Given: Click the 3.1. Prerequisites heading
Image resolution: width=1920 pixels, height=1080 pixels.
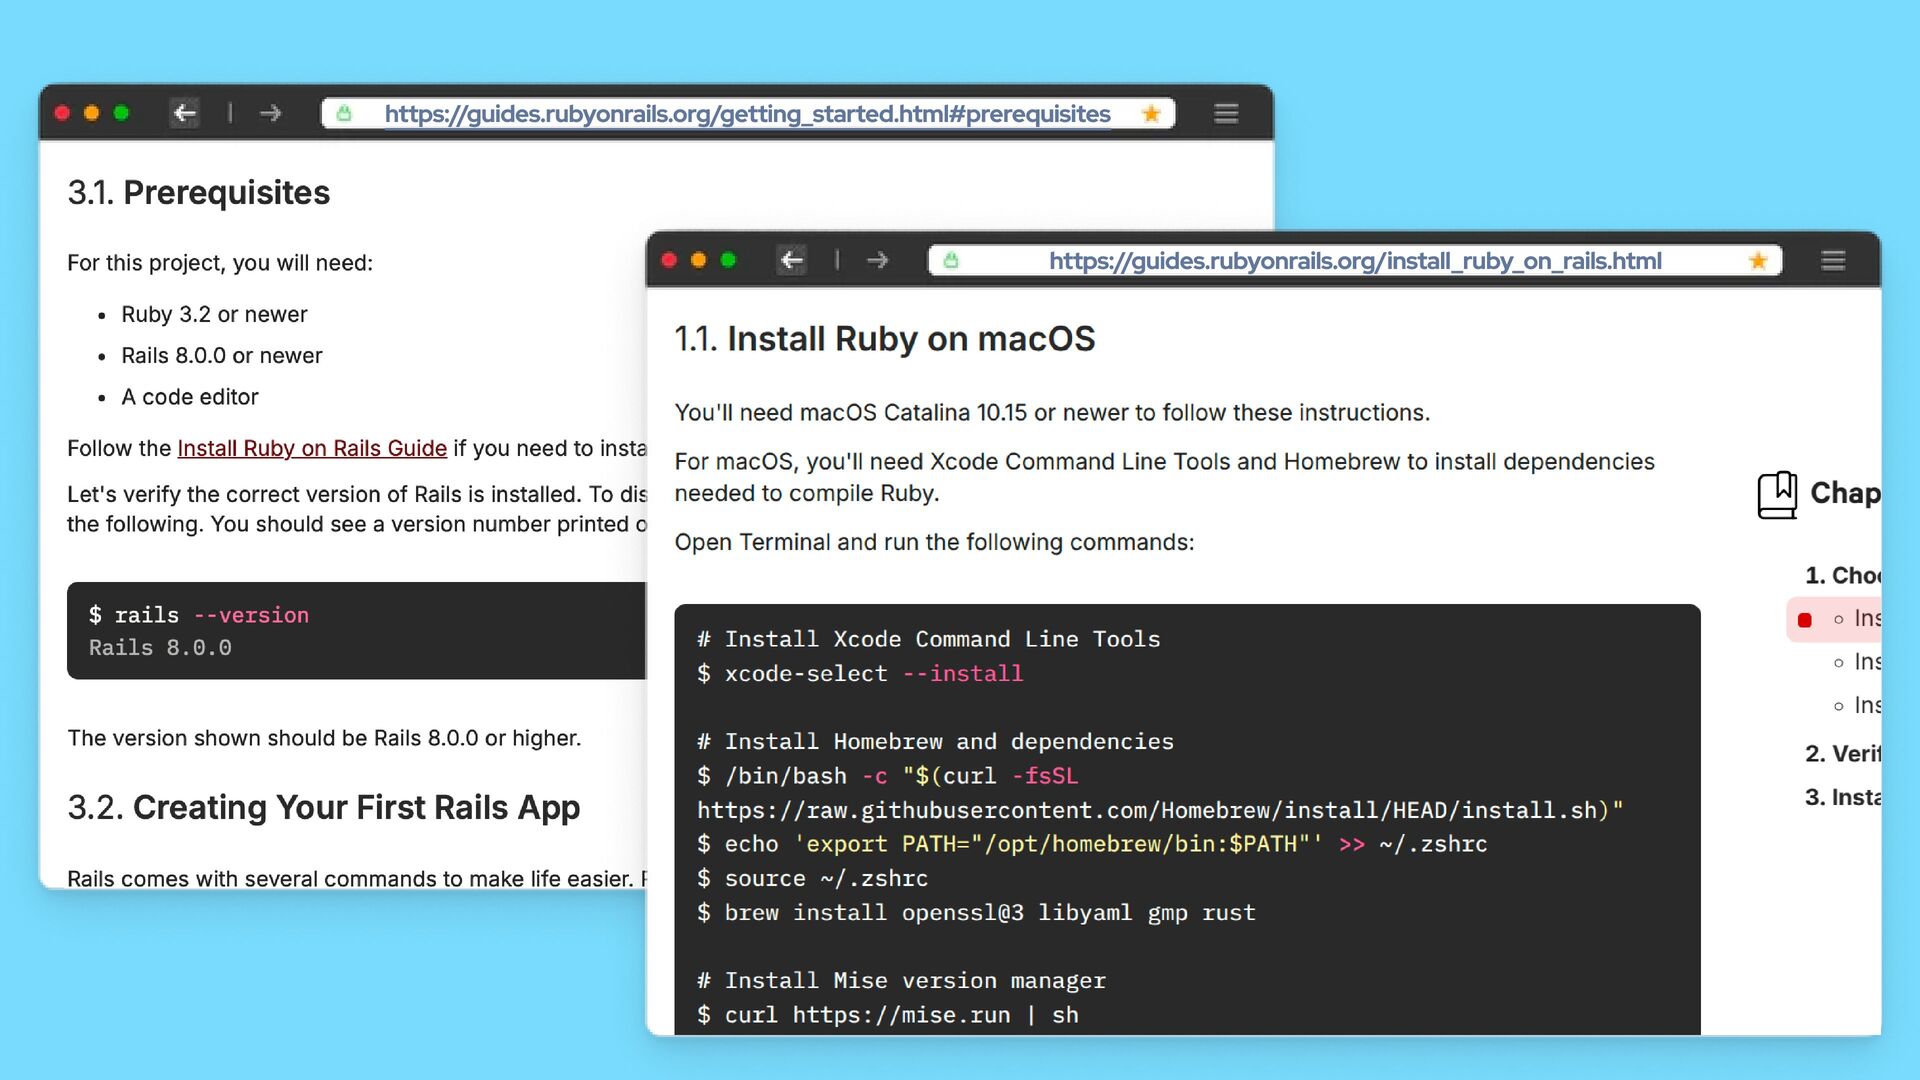Looking at the screenshot, I should pyautogui.click(x=198, y=192).
